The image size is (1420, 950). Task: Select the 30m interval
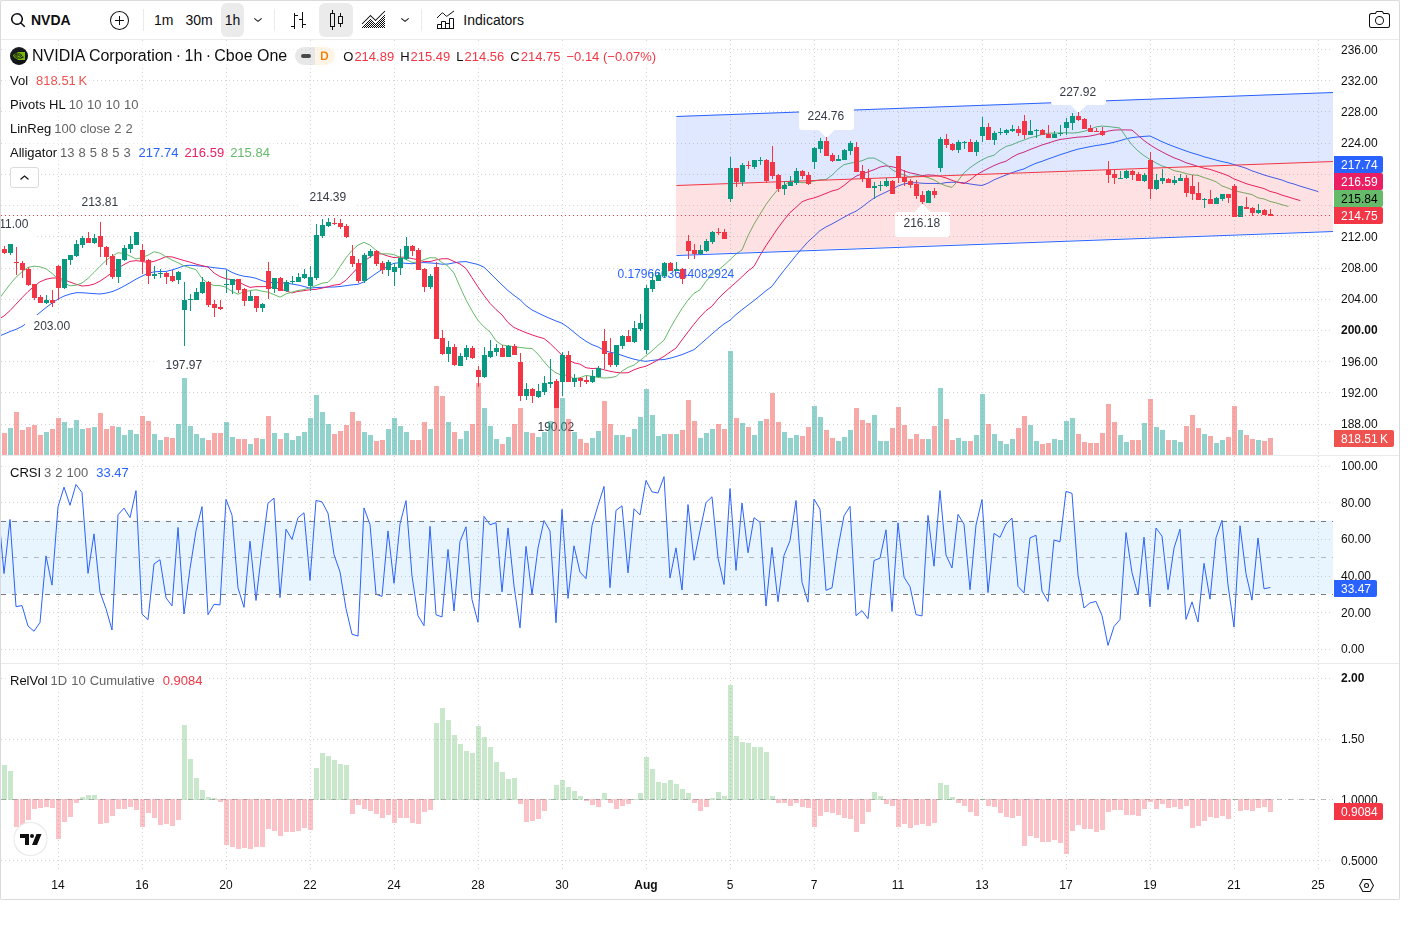coord(199,20)
